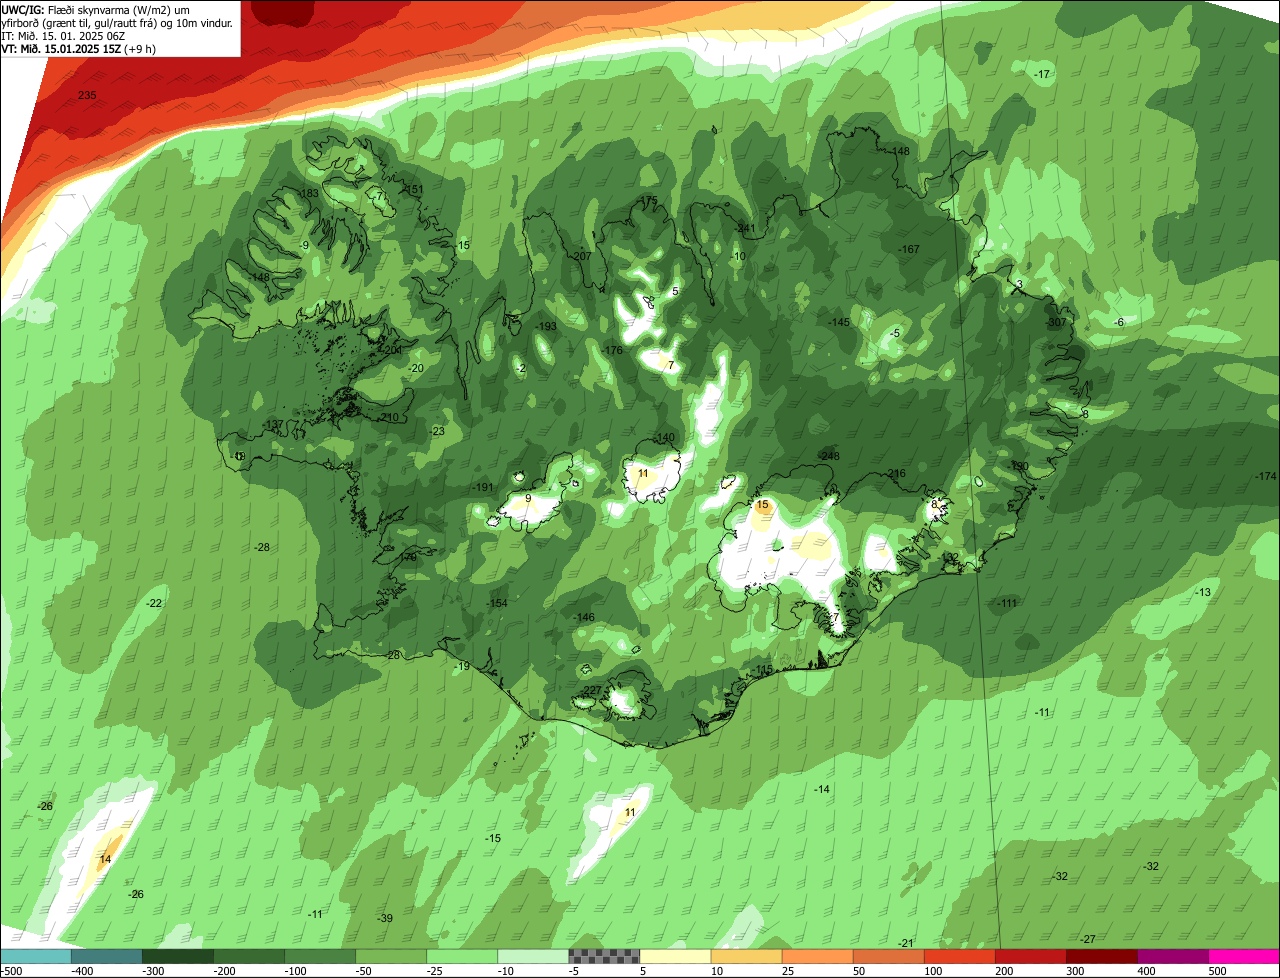Click the '-111' value off the southeast coast

point(1006,603)
